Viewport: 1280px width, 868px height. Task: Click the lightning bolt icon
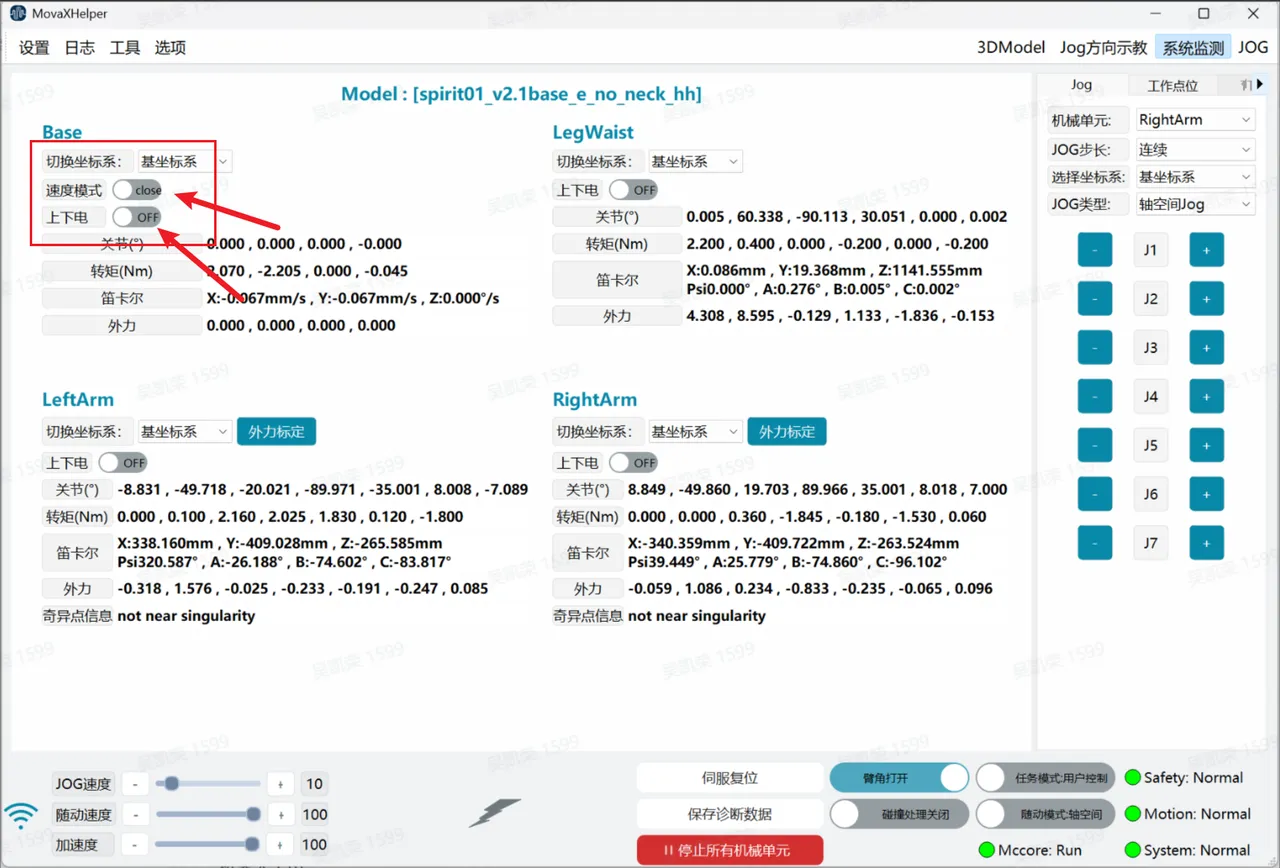tap(495, 813)
